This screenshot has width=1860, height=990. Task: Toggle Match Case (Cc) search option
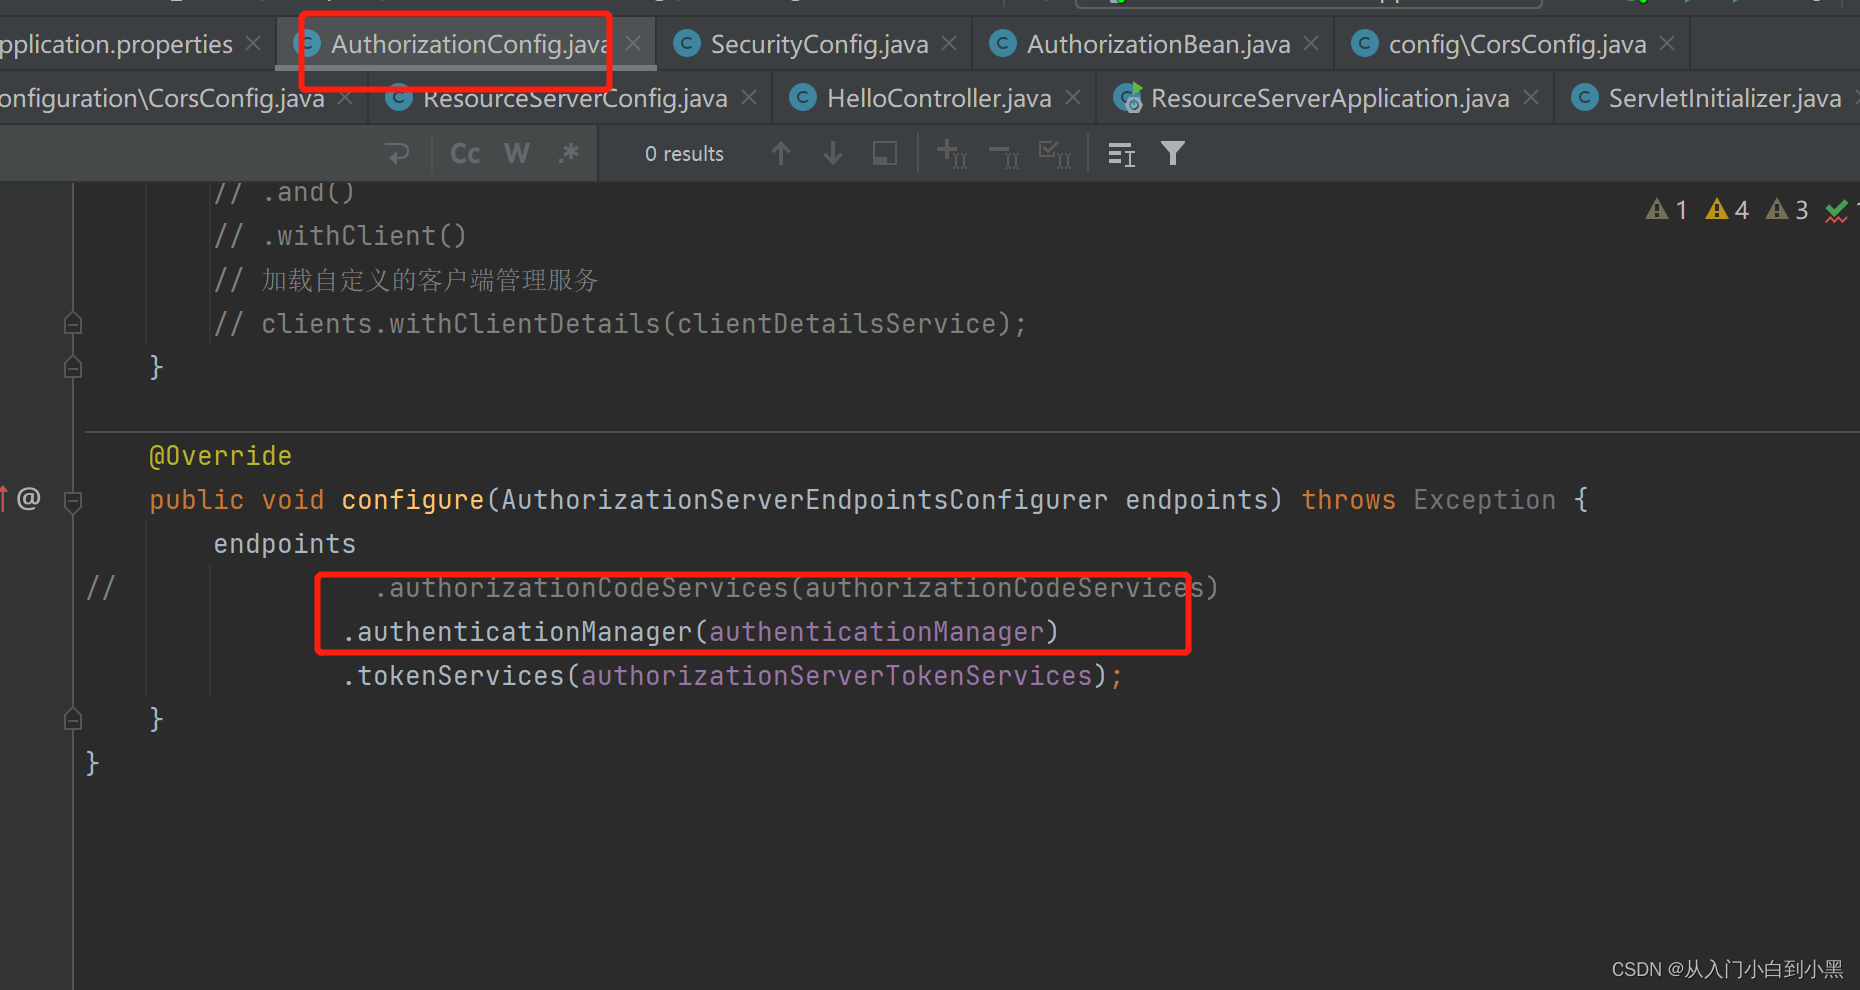(x=465, y=153)
